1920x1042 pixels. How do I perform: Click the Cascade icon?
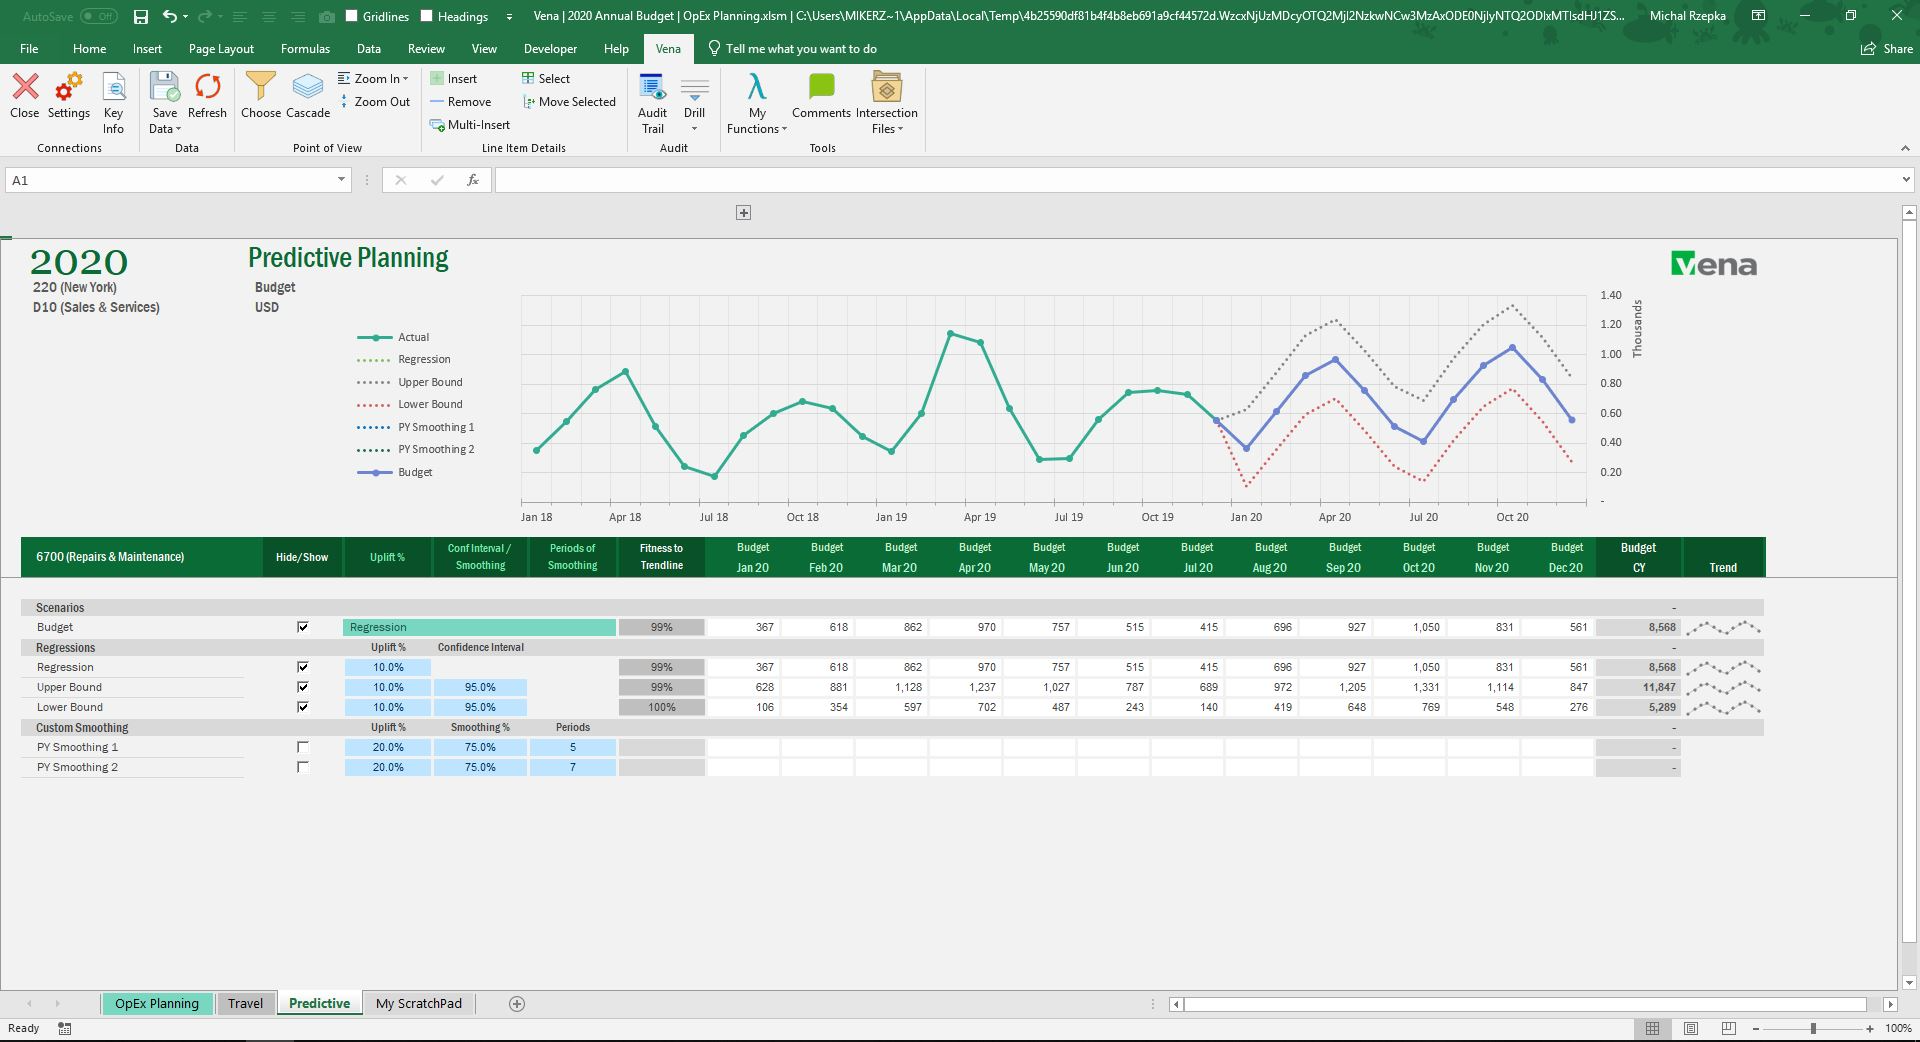click(x=308, y=87)
